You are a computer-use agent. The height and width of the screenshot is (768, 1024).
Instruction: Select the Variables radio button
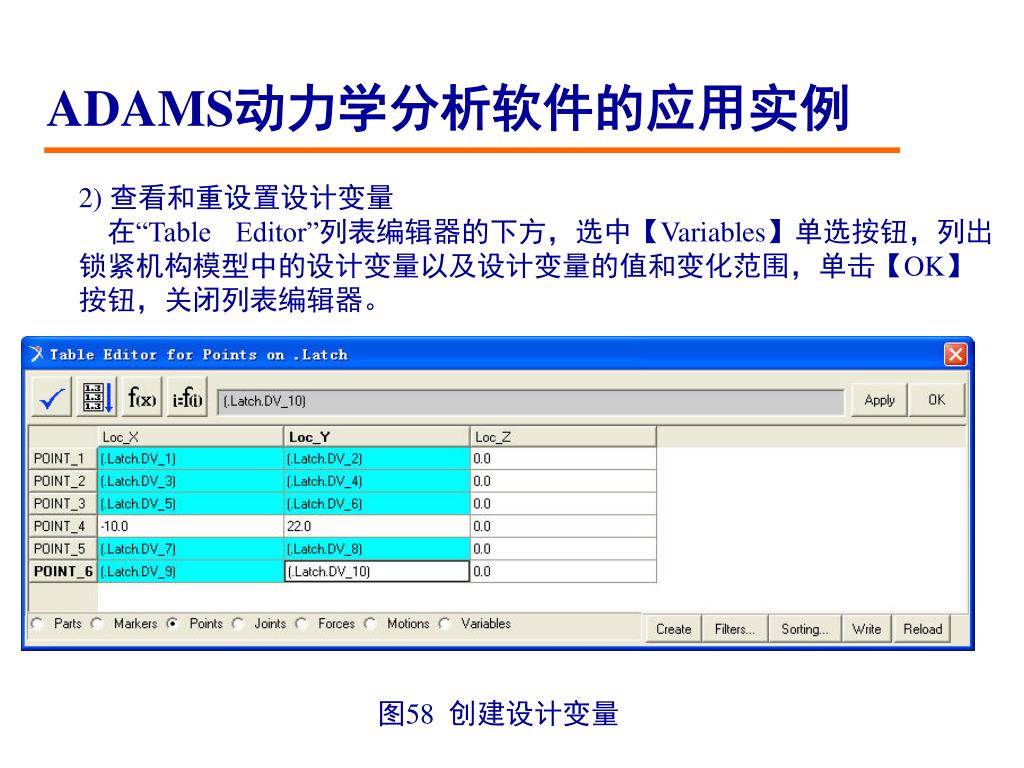(445, 624)
